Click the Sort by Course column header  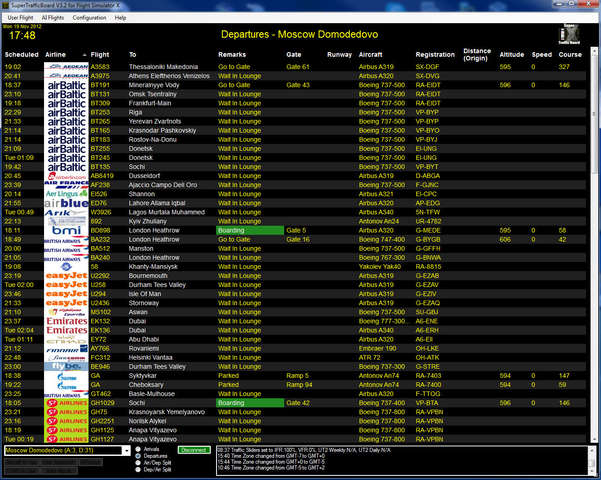click(x=570, y=55)
